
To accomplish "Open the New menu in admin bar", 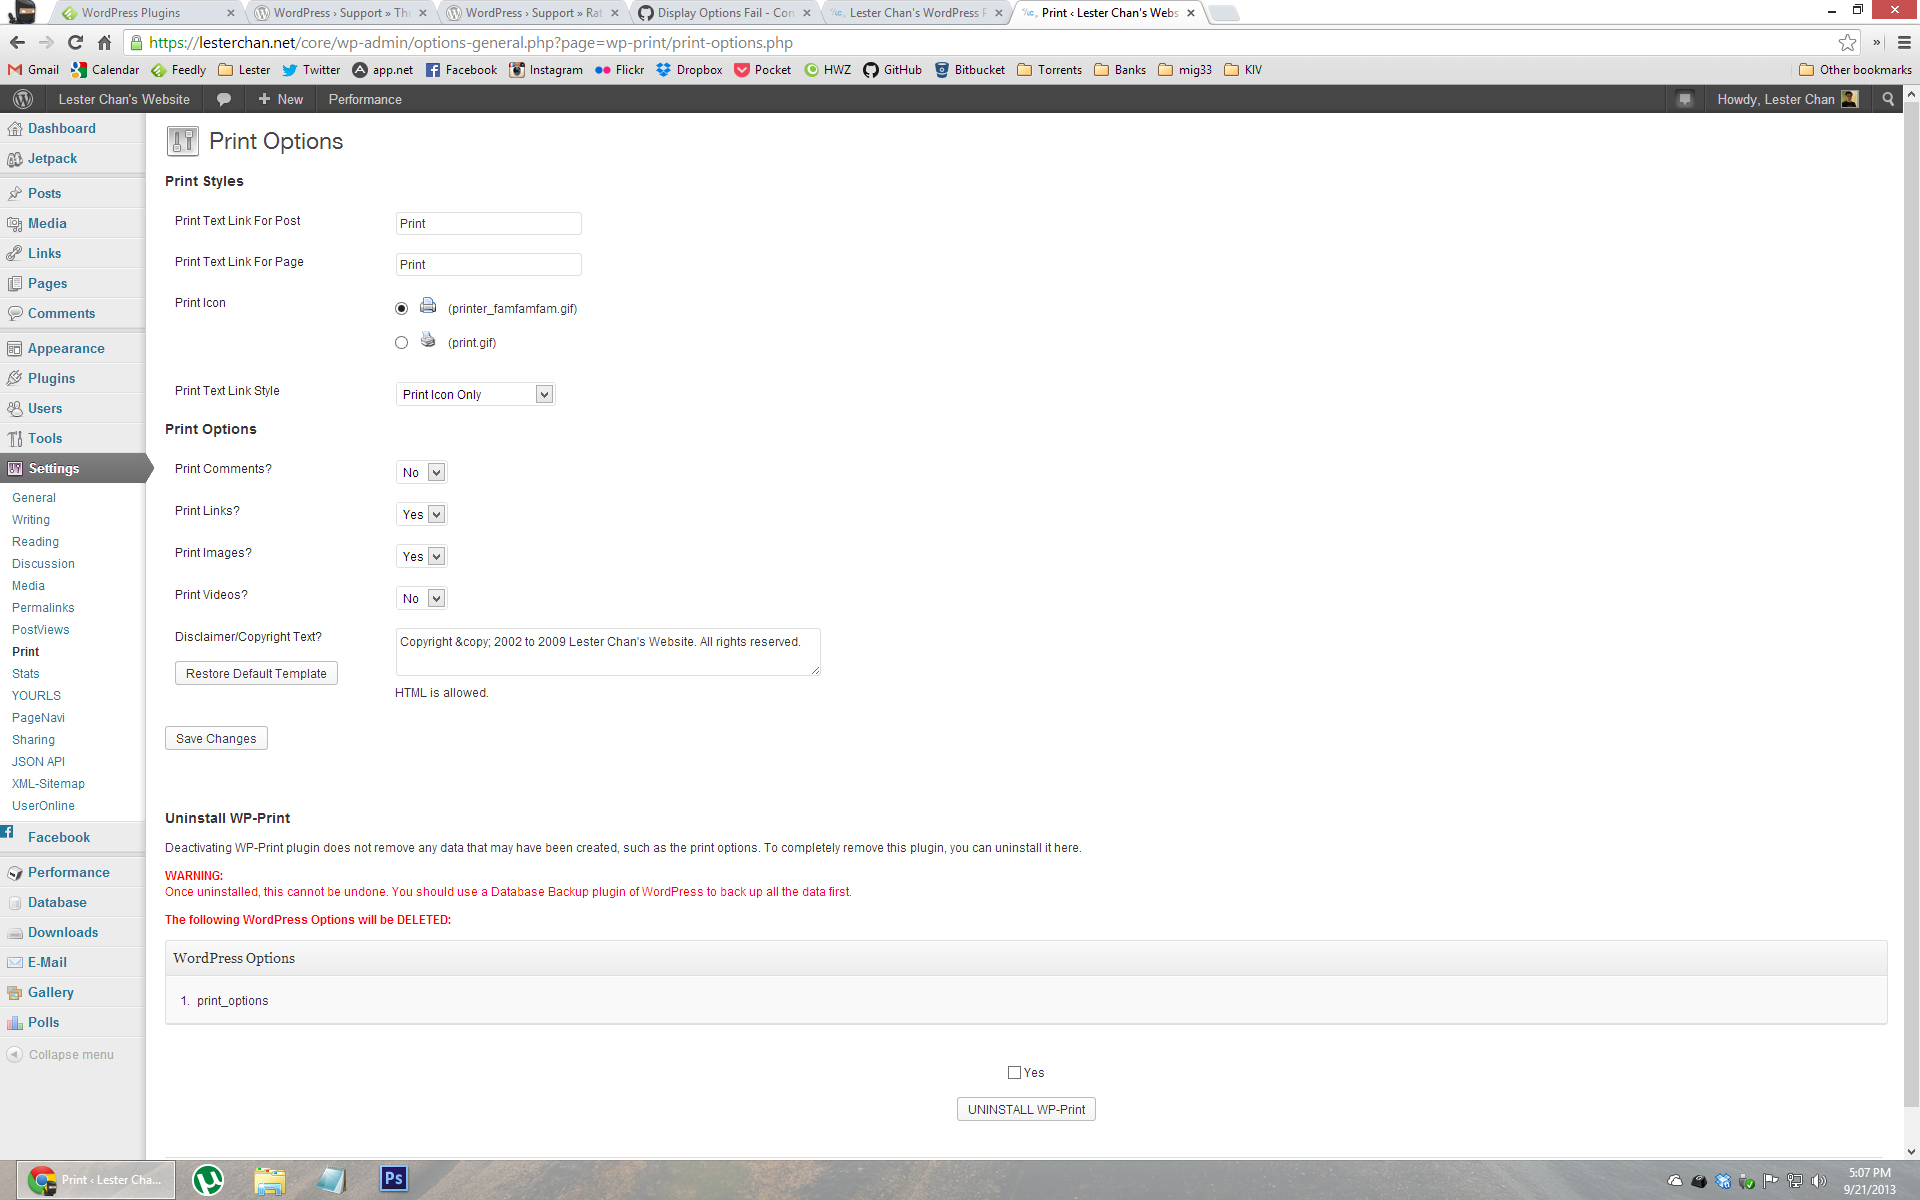I will point(281,99).
